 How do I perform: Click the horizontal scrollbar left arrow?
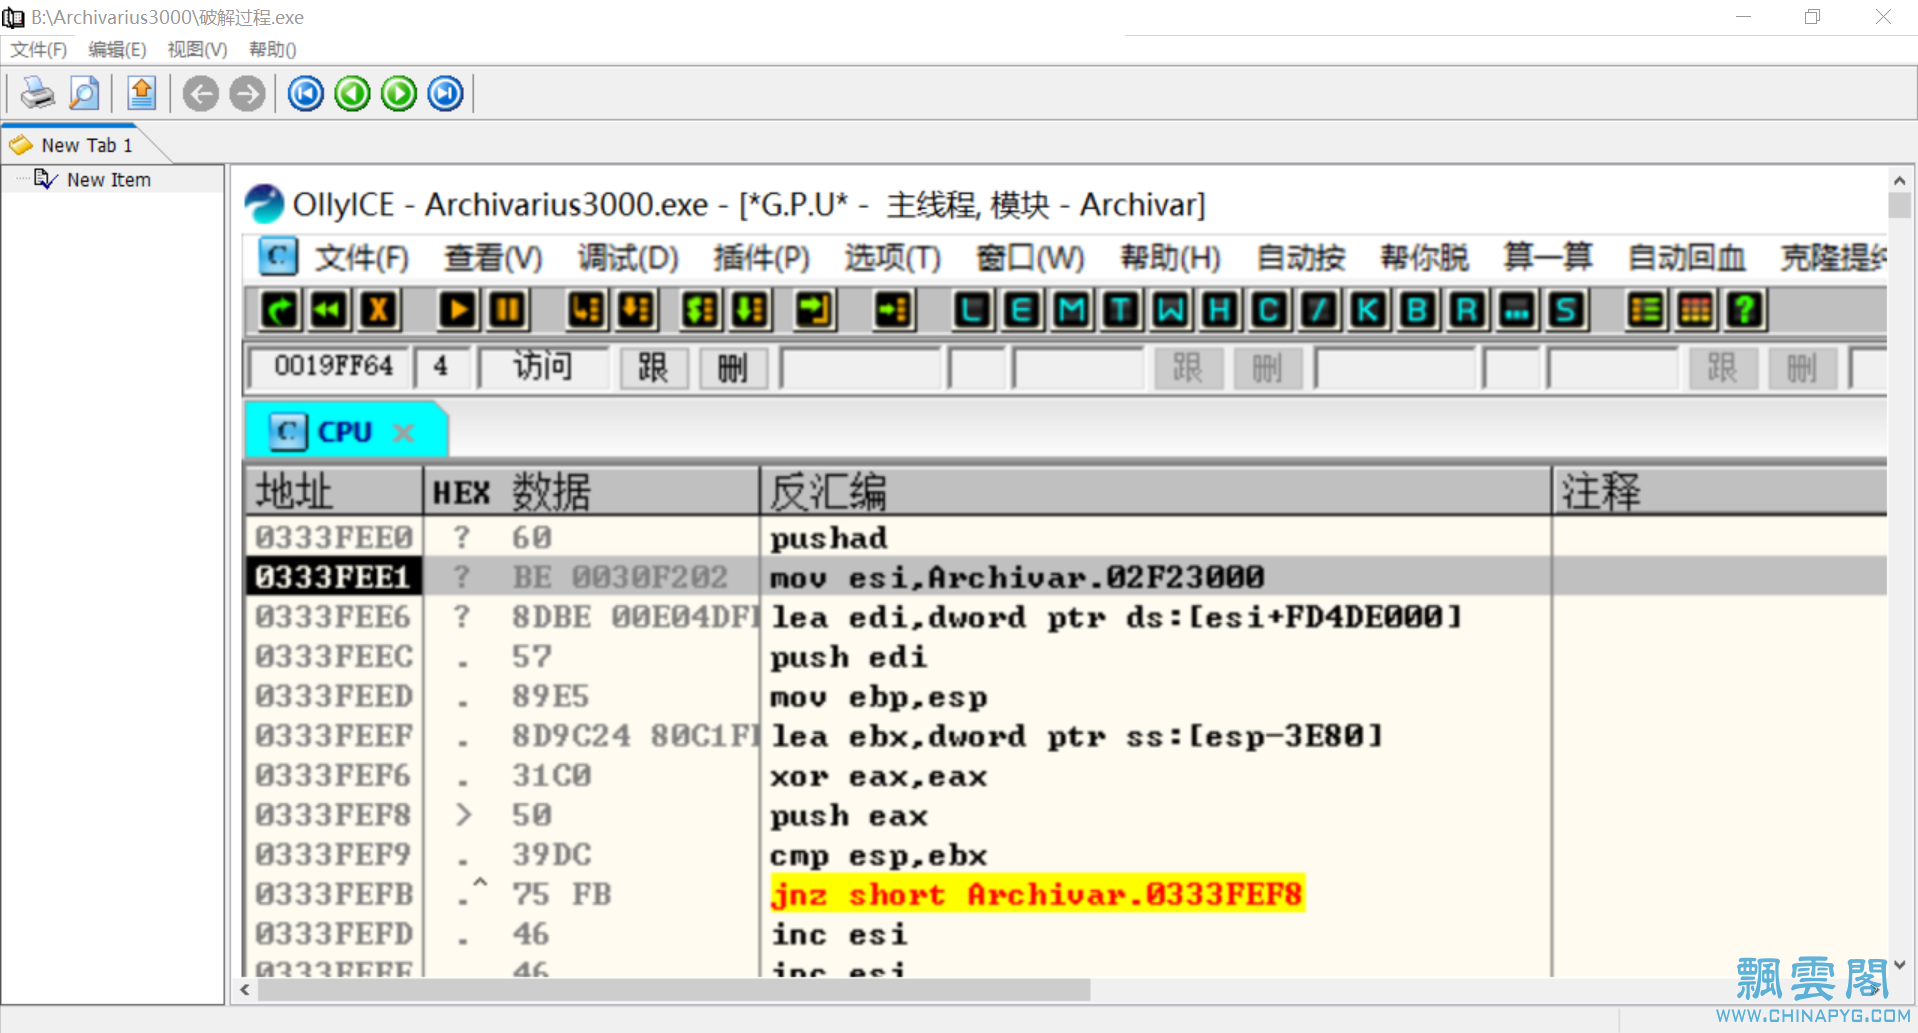pos(245,989)
